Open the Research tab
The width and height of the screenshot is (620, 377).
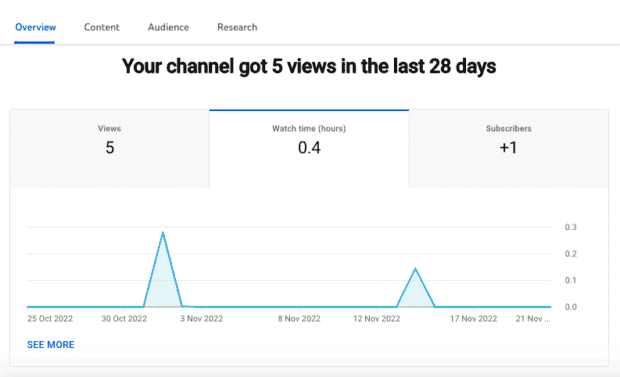[x=237, y=27]
